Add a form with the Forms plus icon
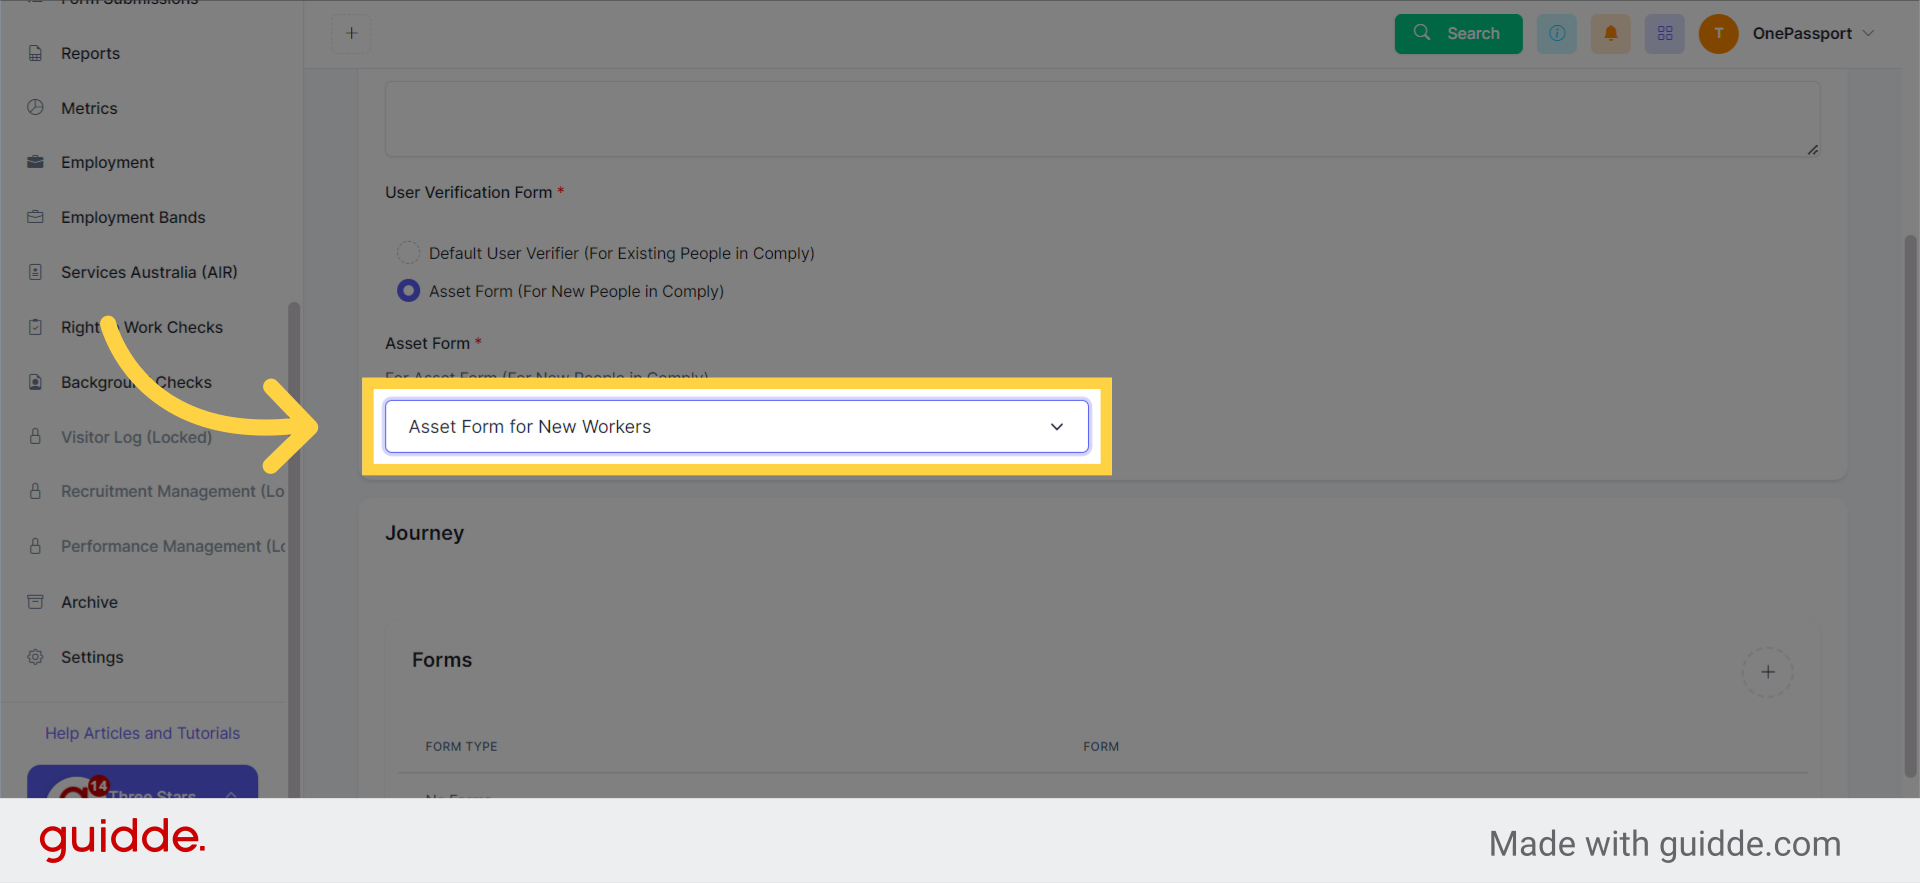This screenshot has height=883, width=1920. [x=1768, y=672]
